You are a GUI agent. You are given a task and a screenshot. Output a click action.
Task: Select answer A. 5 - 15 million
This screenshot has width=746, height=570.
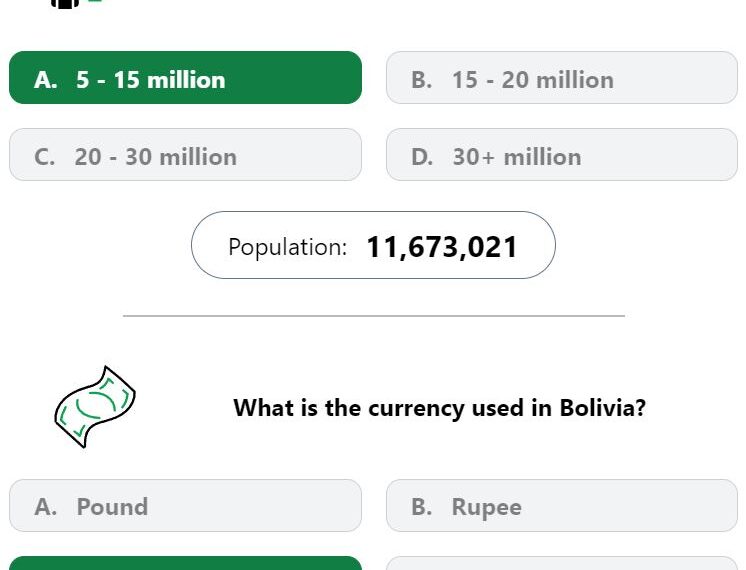[x=186, y=78]
